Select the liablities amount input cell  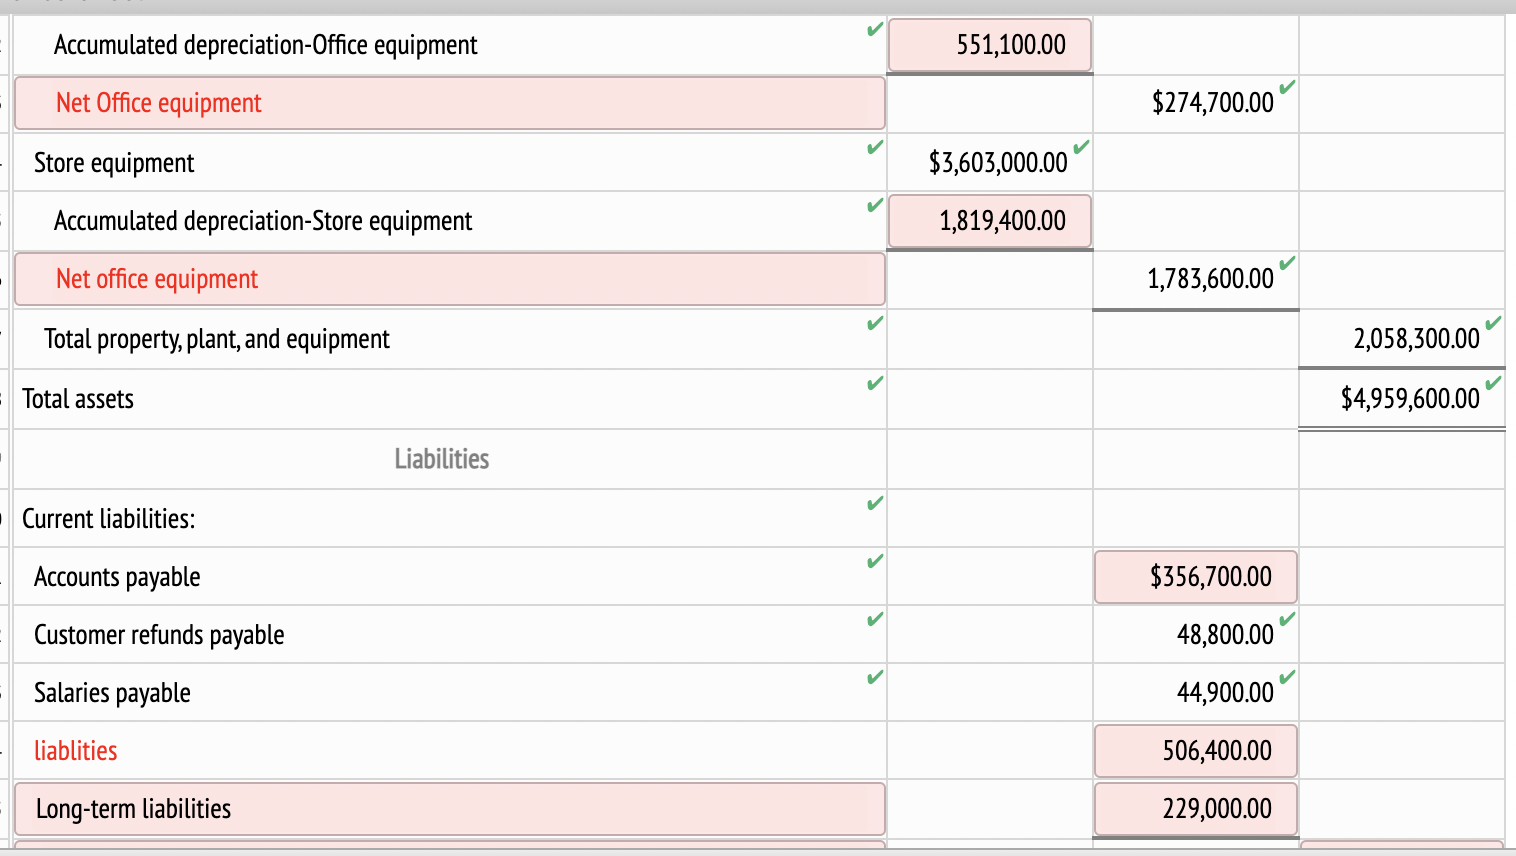point(1196,750)
